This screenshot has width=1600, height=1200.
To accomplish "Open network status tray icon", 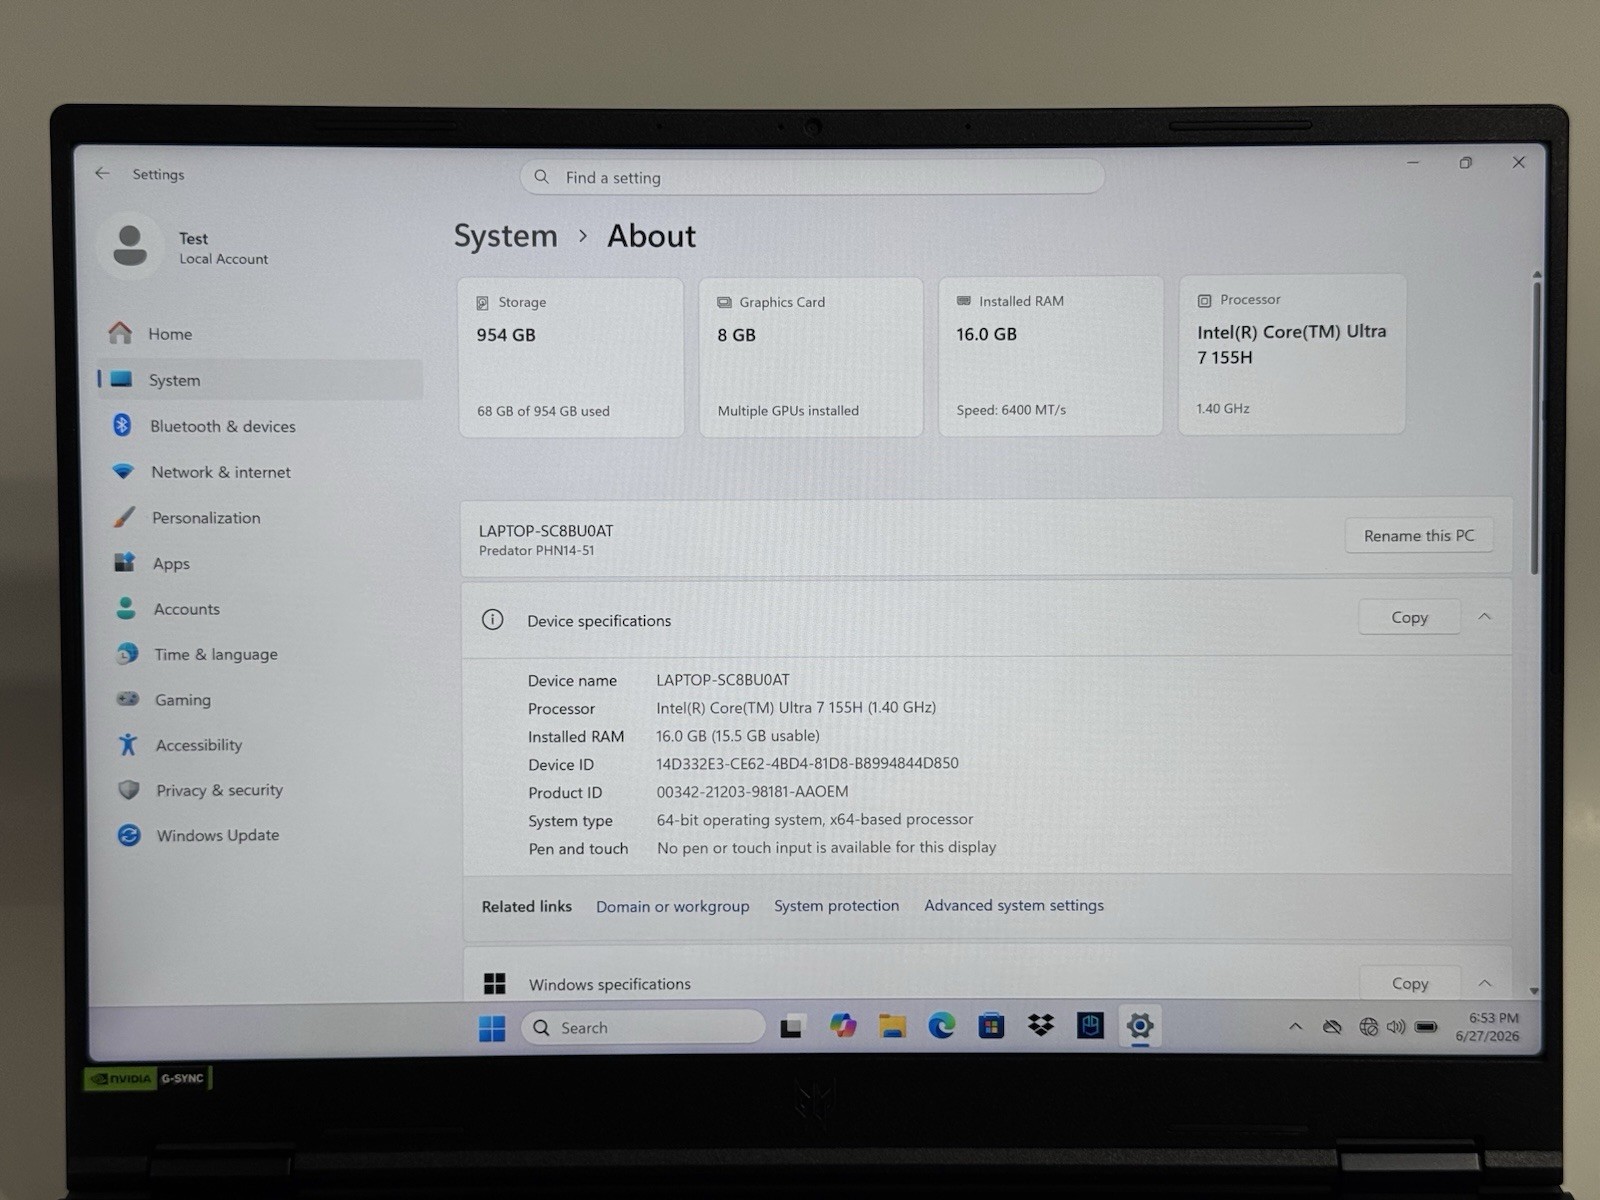I will coord(1368,1027).
